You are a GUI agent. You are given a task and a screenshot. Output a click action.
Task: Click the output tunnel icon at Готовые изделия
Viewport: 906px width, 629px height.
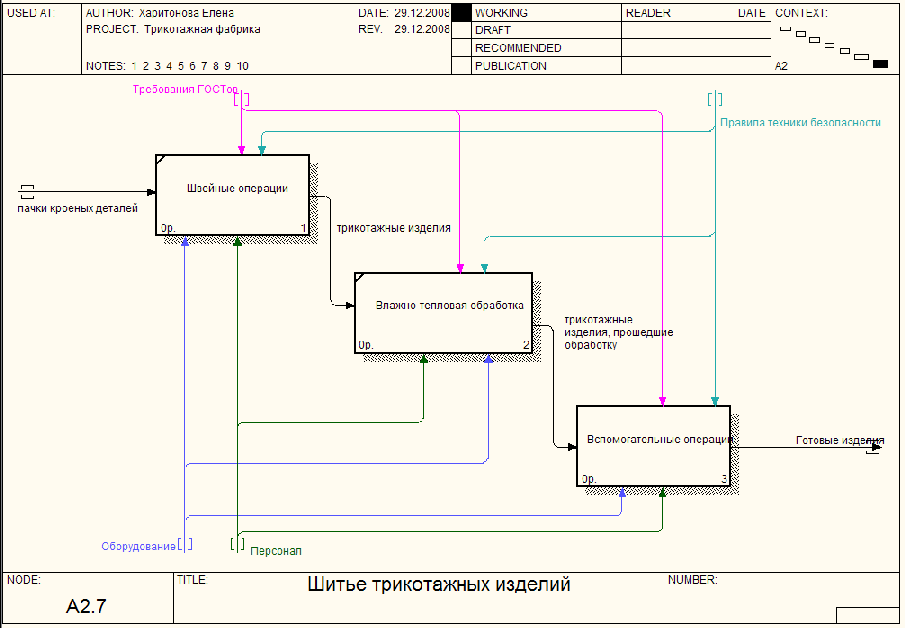click(872, 446)
